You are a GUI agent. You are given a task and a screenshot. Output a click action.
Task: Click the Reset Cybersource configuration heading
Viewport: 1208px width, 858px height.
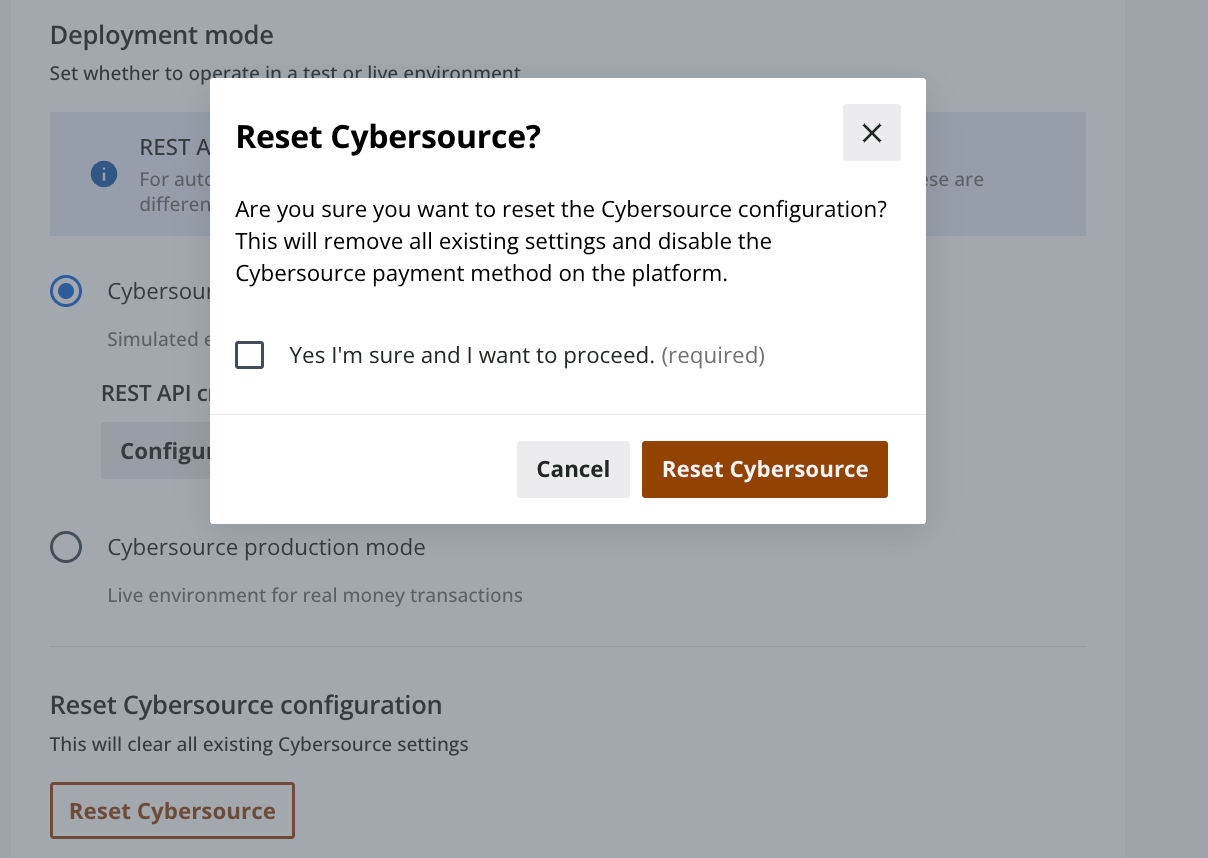[x=246, y=704]
